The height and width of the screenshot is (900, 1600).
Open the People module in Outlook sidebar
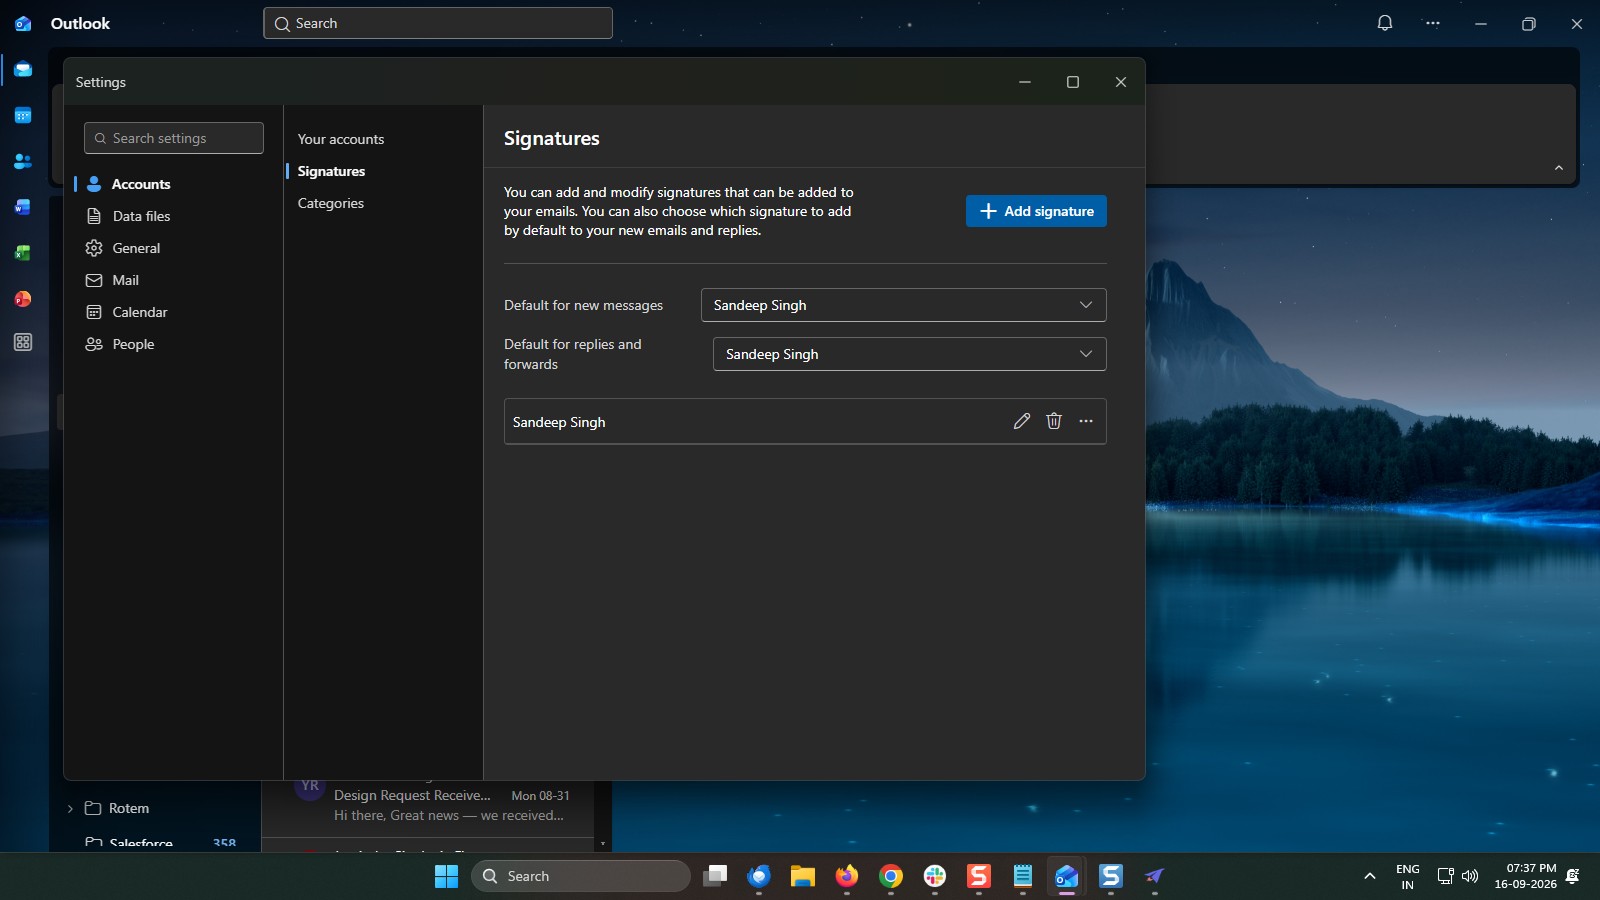click(23, 161)
